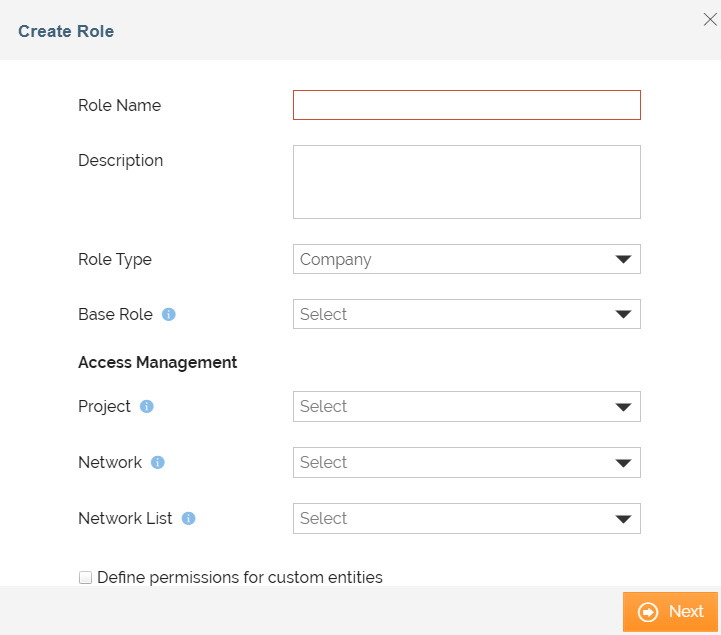Open the Base Role dropdown

pos(467,315)
